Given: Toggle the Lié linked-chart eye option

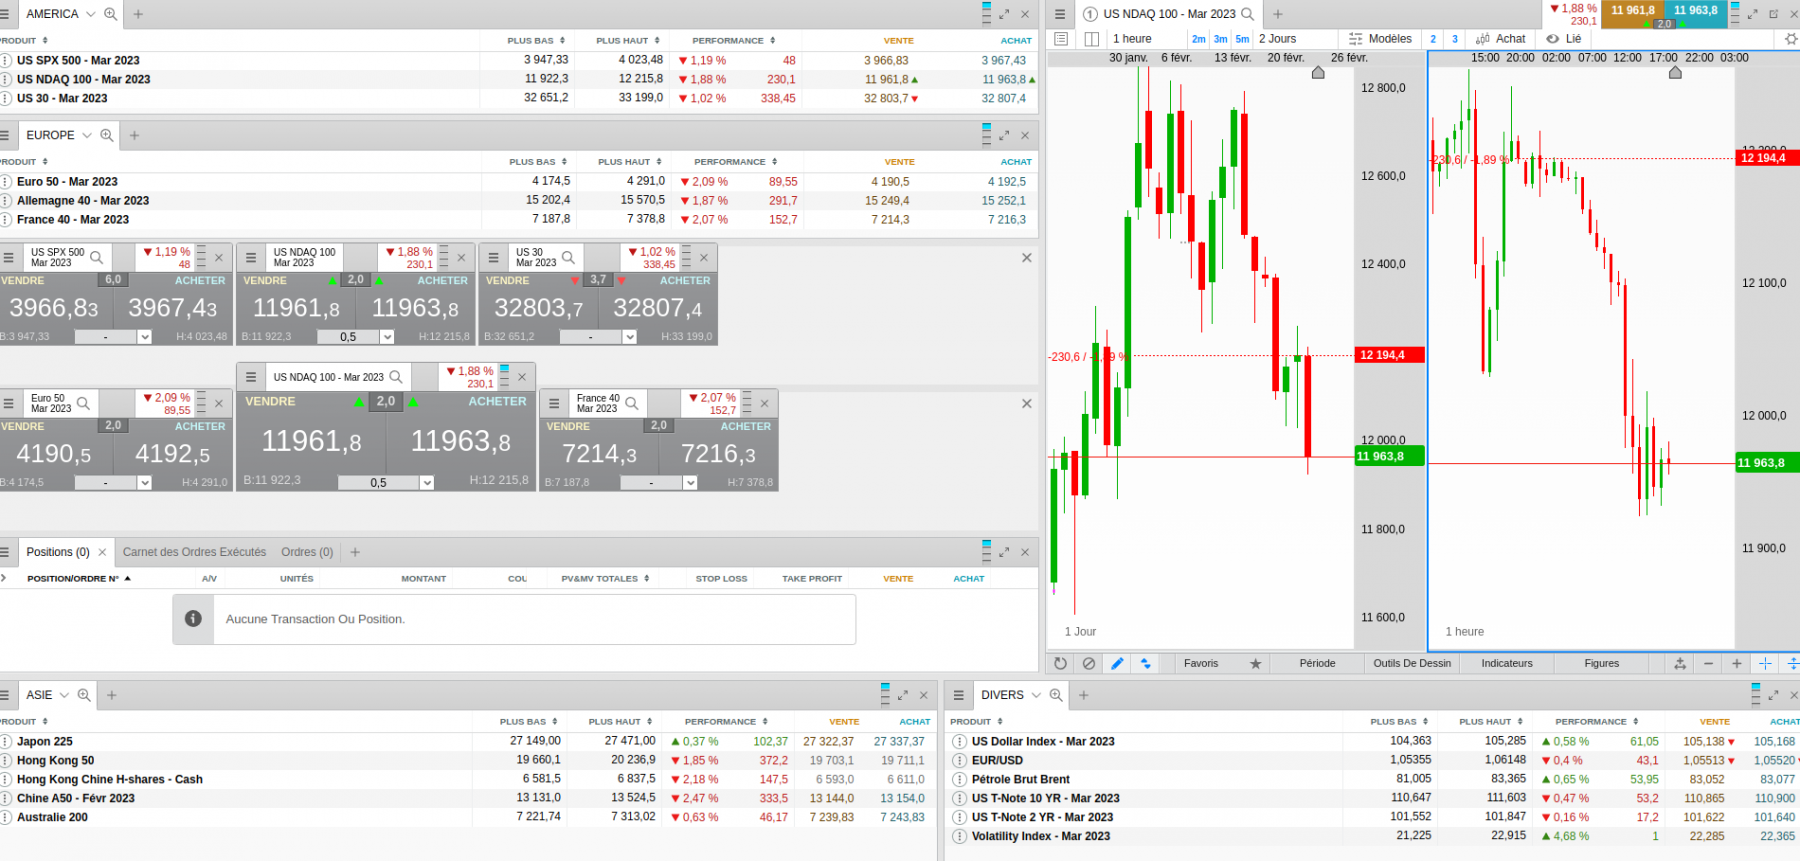Looking at the screenshot, I should [1564, 39].
